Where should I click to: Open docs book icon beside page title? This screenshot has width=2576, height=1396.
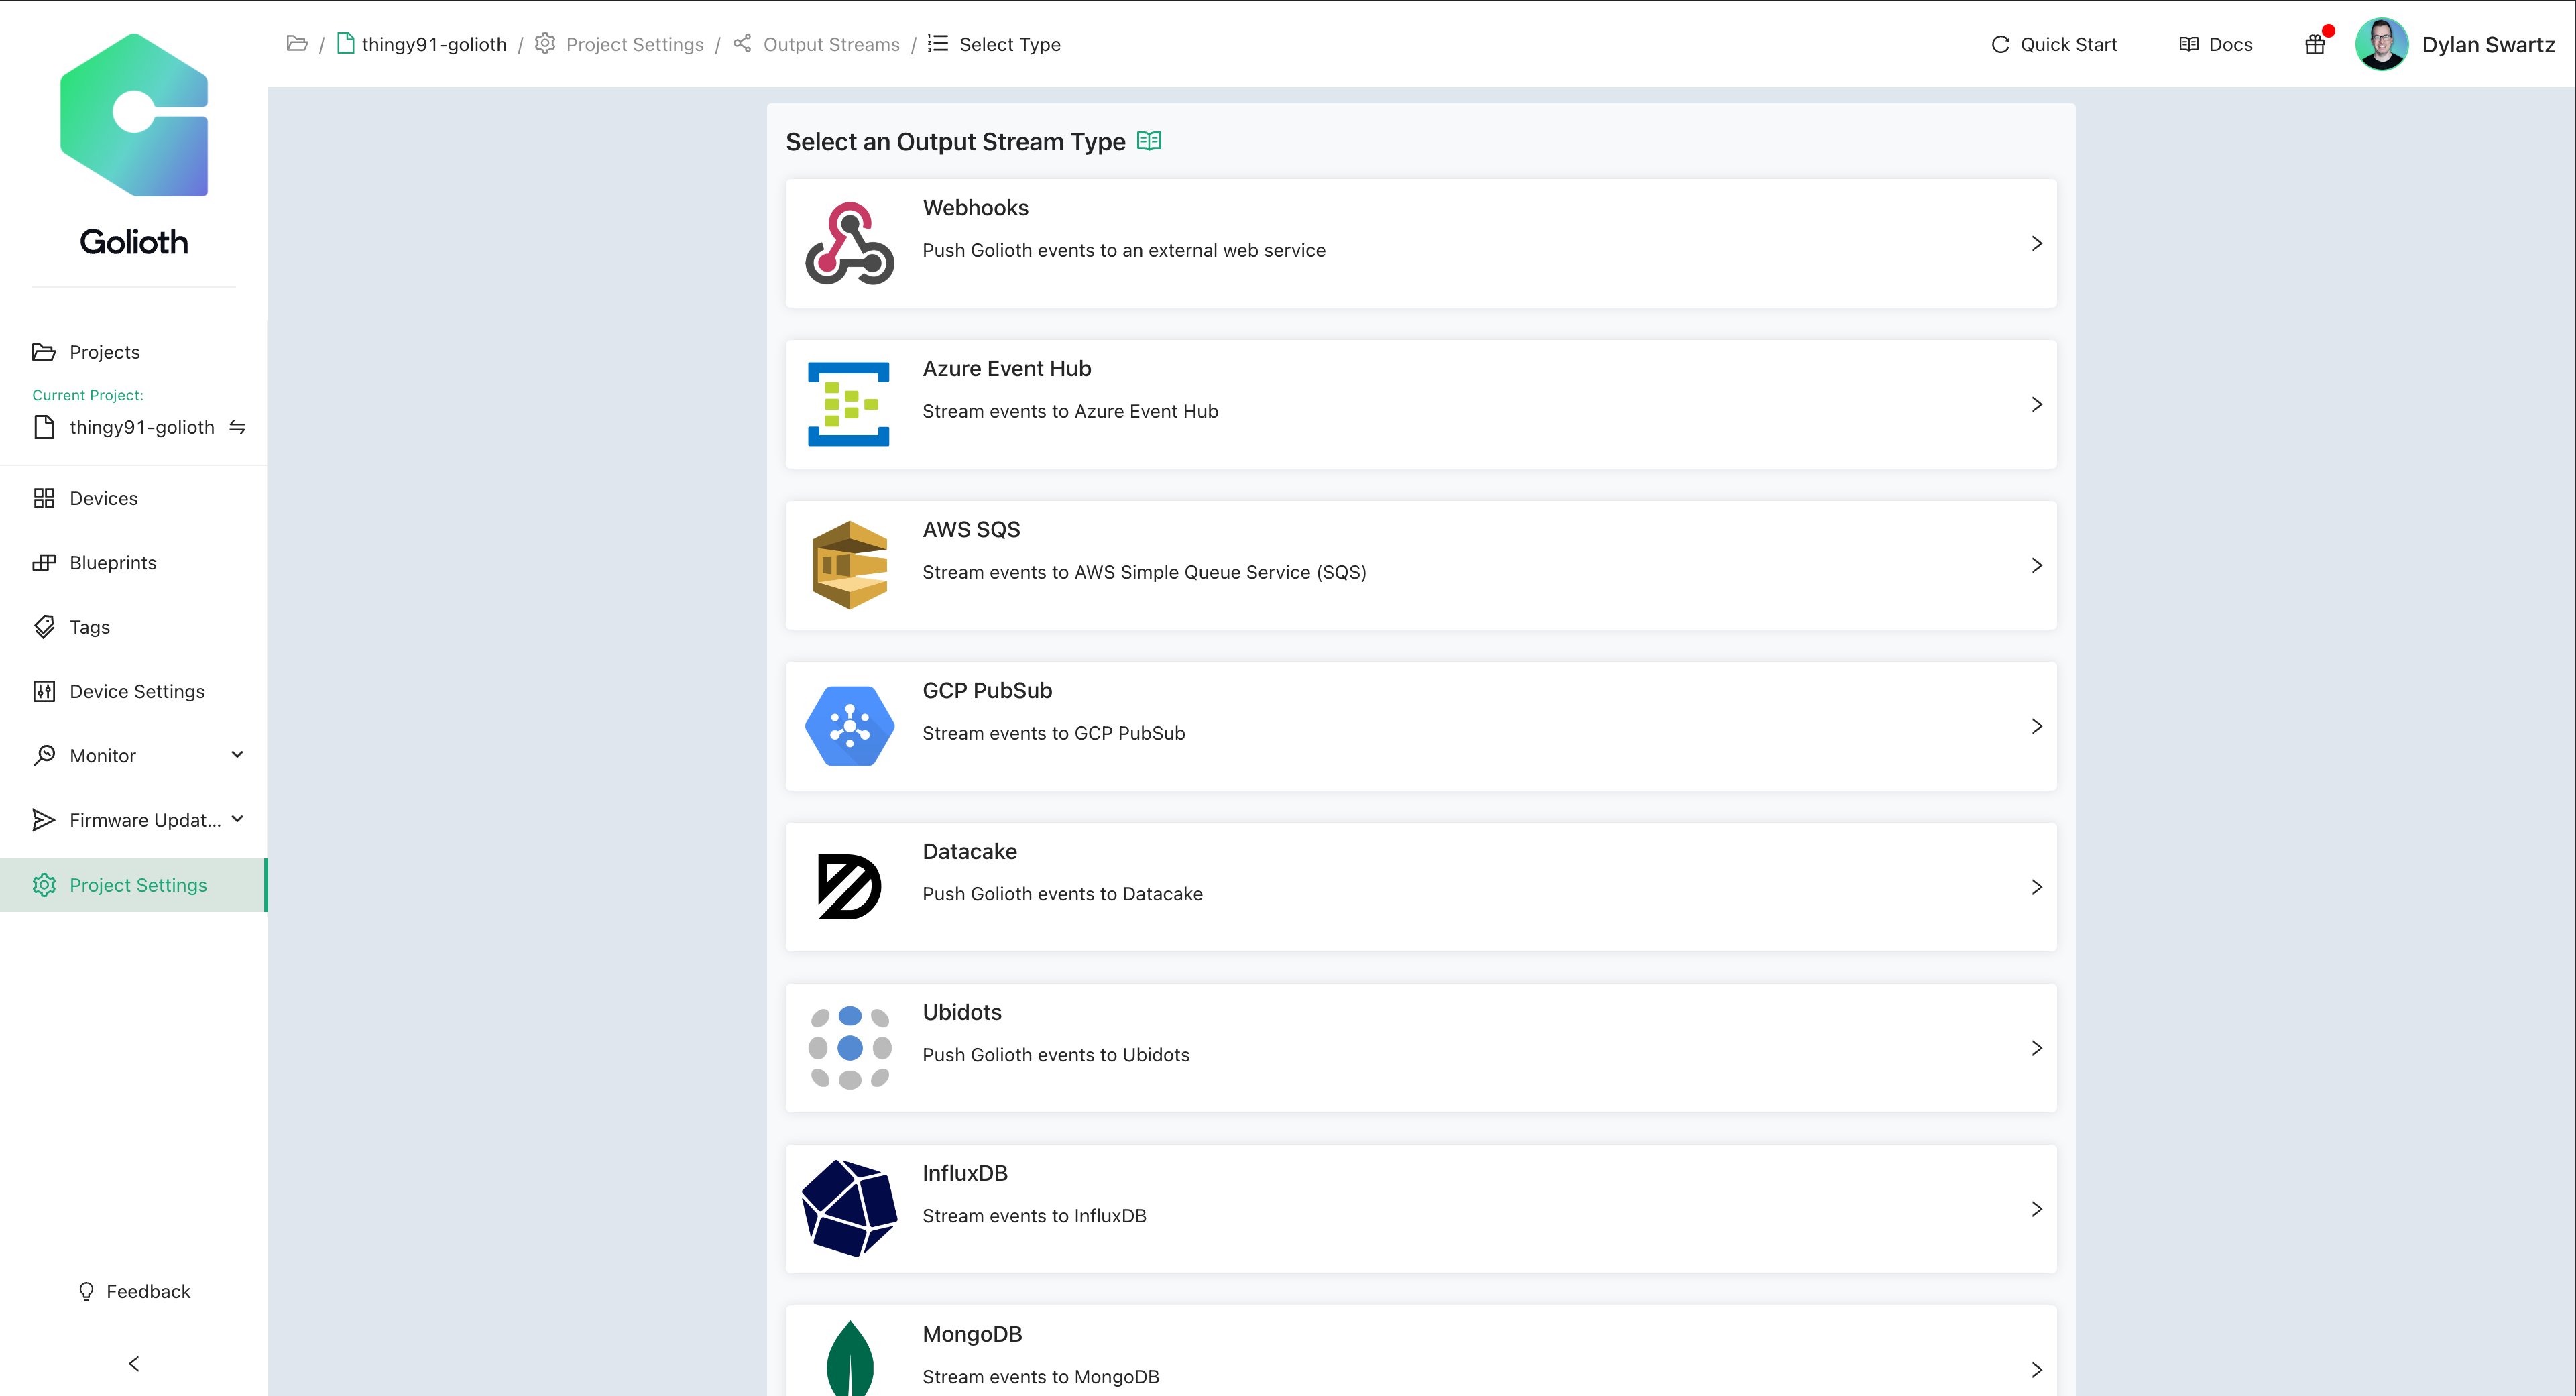[x=1149, y=141]
